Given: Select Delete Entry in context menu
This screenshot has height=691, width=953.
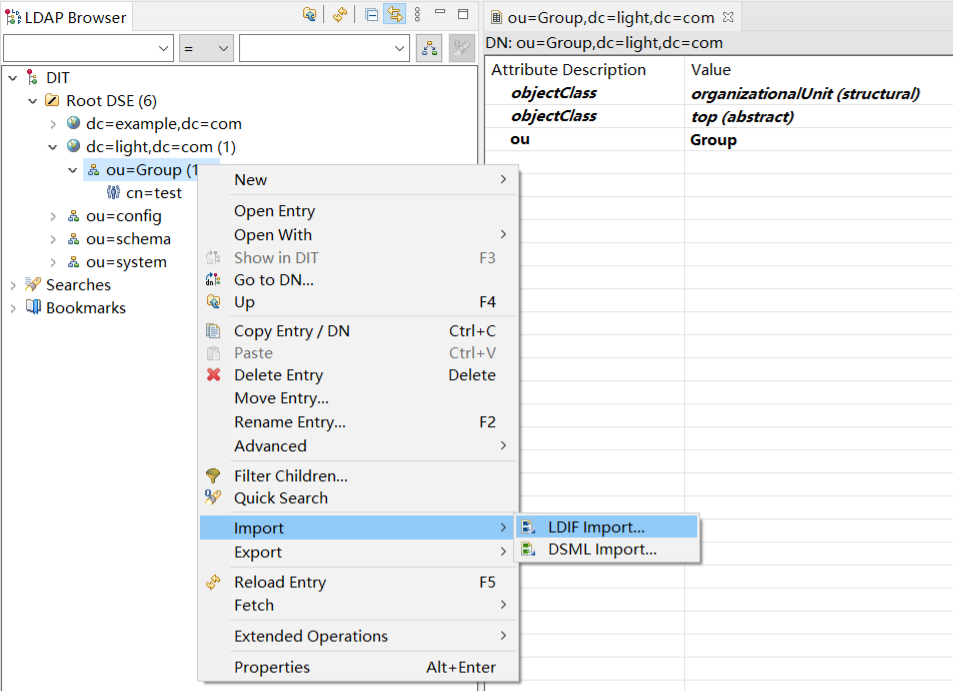Looking at the screenshot, I should pos(278,375).
